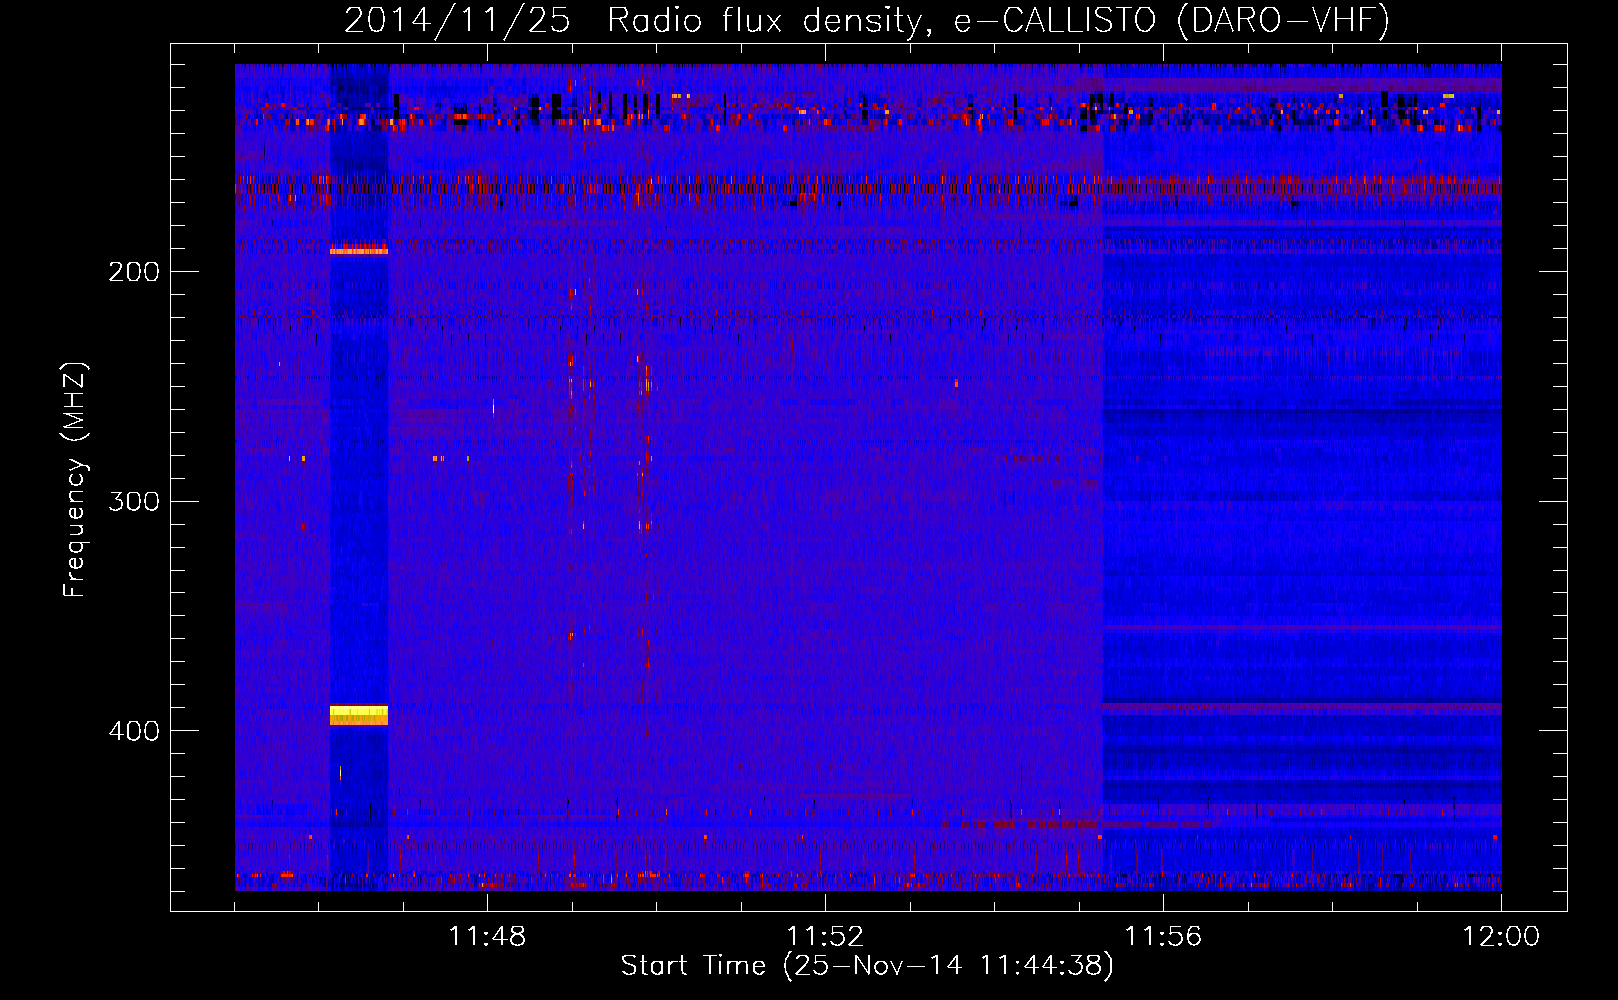Click the 12:00 time tick label
Image resolution: width=1618 pixels, height=1000 pixels.
[x=1501, y=936]
